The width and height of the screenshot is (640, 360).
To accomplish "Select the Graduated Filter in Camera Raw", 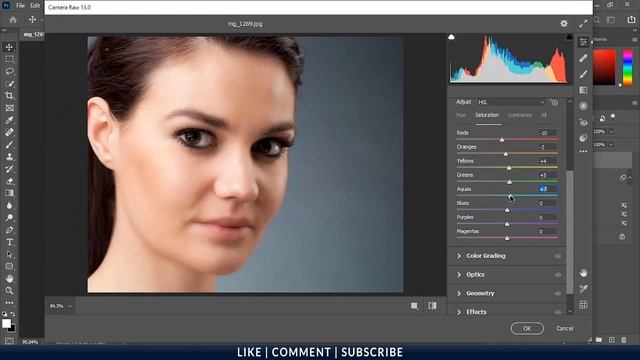I will (583, 90).
